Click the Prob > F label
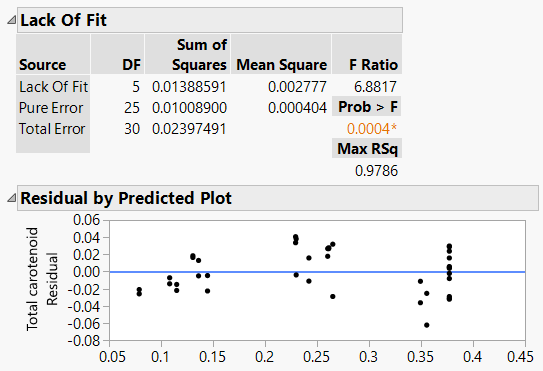This screenshot has height=371, width=543. pos(367,106)
